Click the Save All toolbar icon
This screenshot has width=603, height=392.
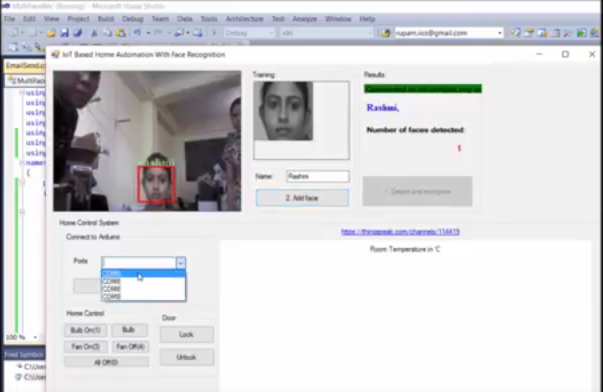tap(78, 33)
